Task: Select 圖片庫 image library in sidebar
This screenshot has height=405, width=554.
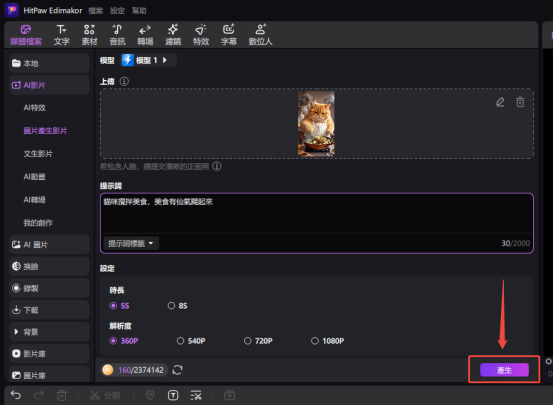Action: [x=49, y=375]
